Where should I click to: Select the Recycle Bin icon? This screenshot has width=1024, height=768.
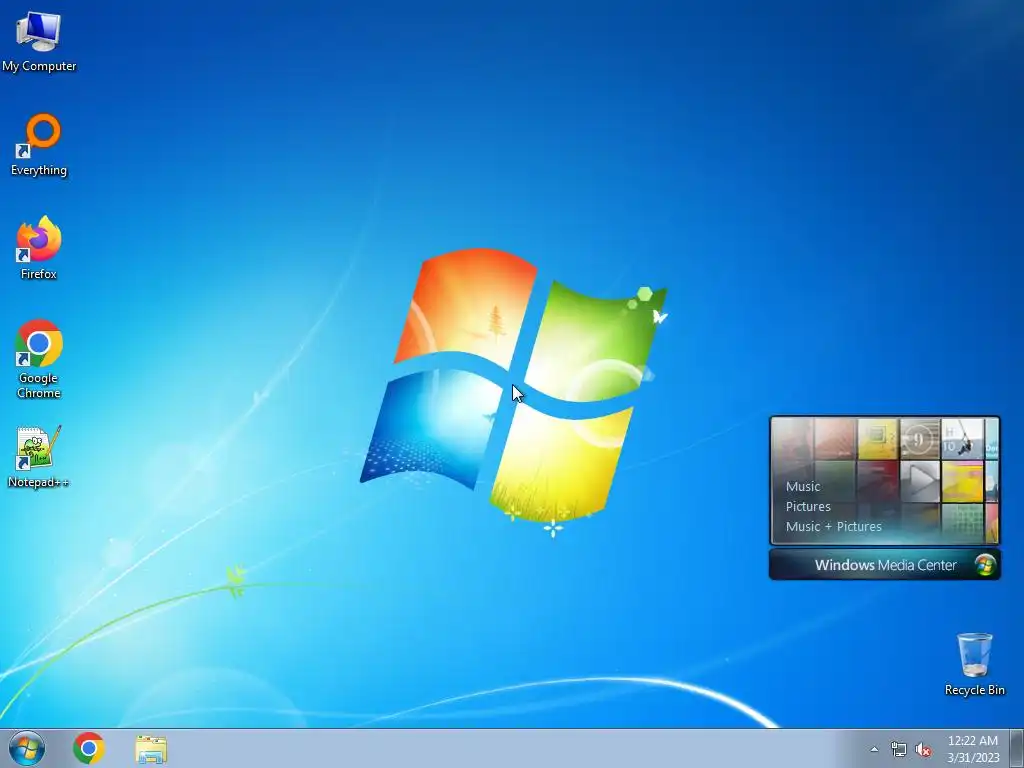pyautogui.click(x=974, y=664)
